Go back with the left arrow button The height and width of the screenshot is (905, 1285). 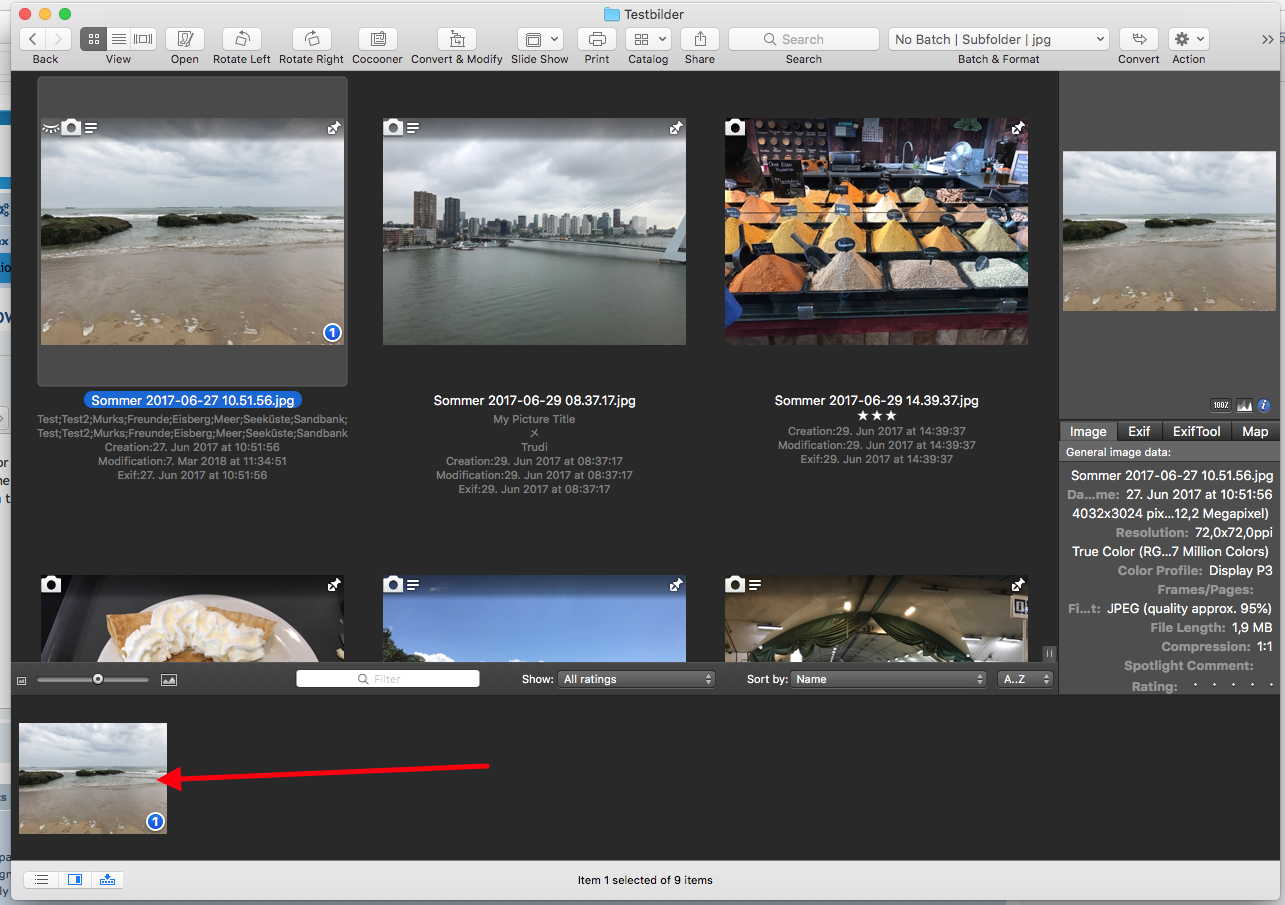pos(33,39)
